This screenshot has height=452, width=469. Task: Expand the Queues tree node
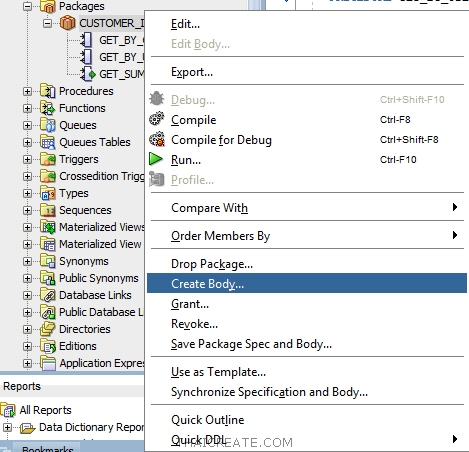point(28,125)
